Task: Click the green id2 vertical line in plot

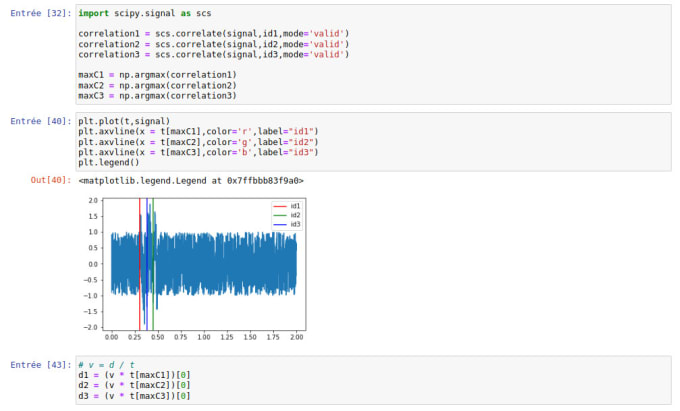Action: tap(153, 264)
